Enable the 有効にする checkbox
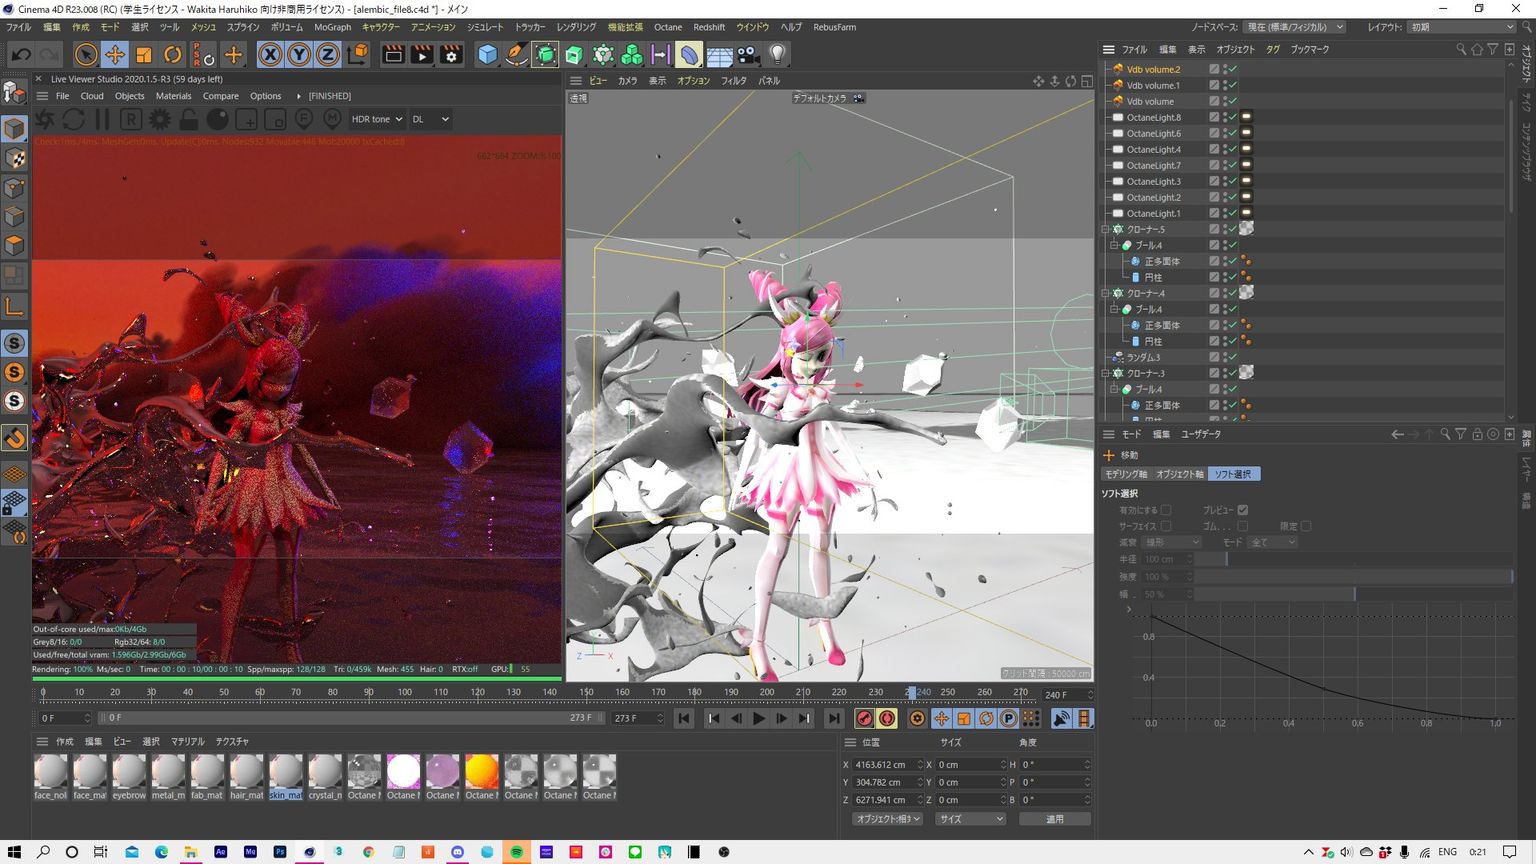 [1166, 510]
